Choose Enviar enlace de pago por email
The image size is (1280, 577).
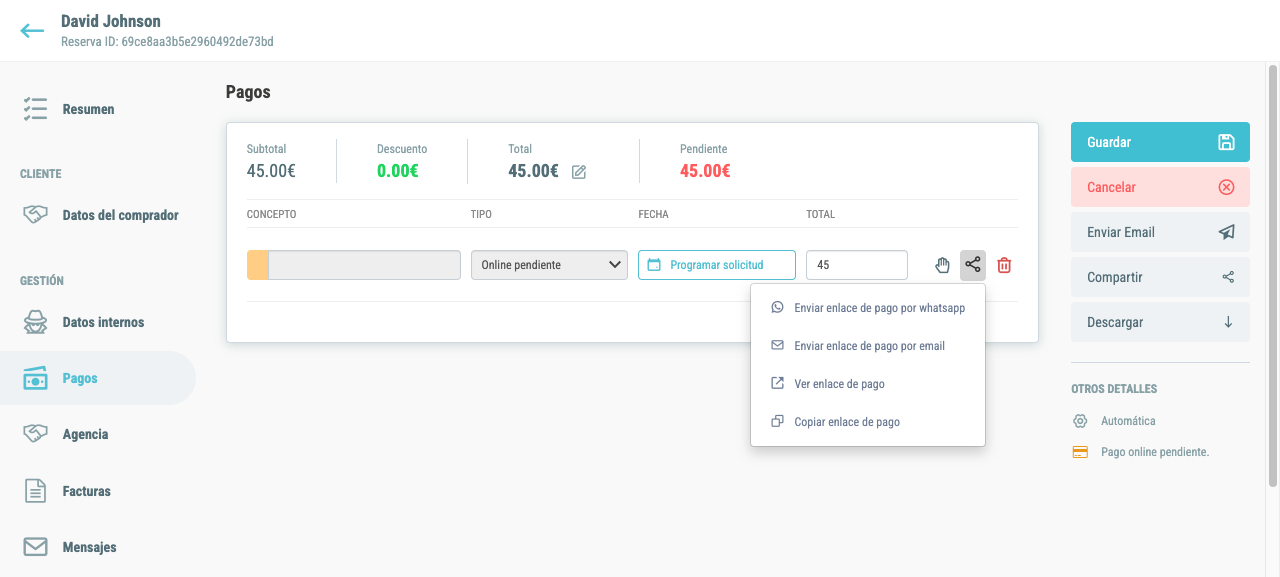(x=868, y=346)
